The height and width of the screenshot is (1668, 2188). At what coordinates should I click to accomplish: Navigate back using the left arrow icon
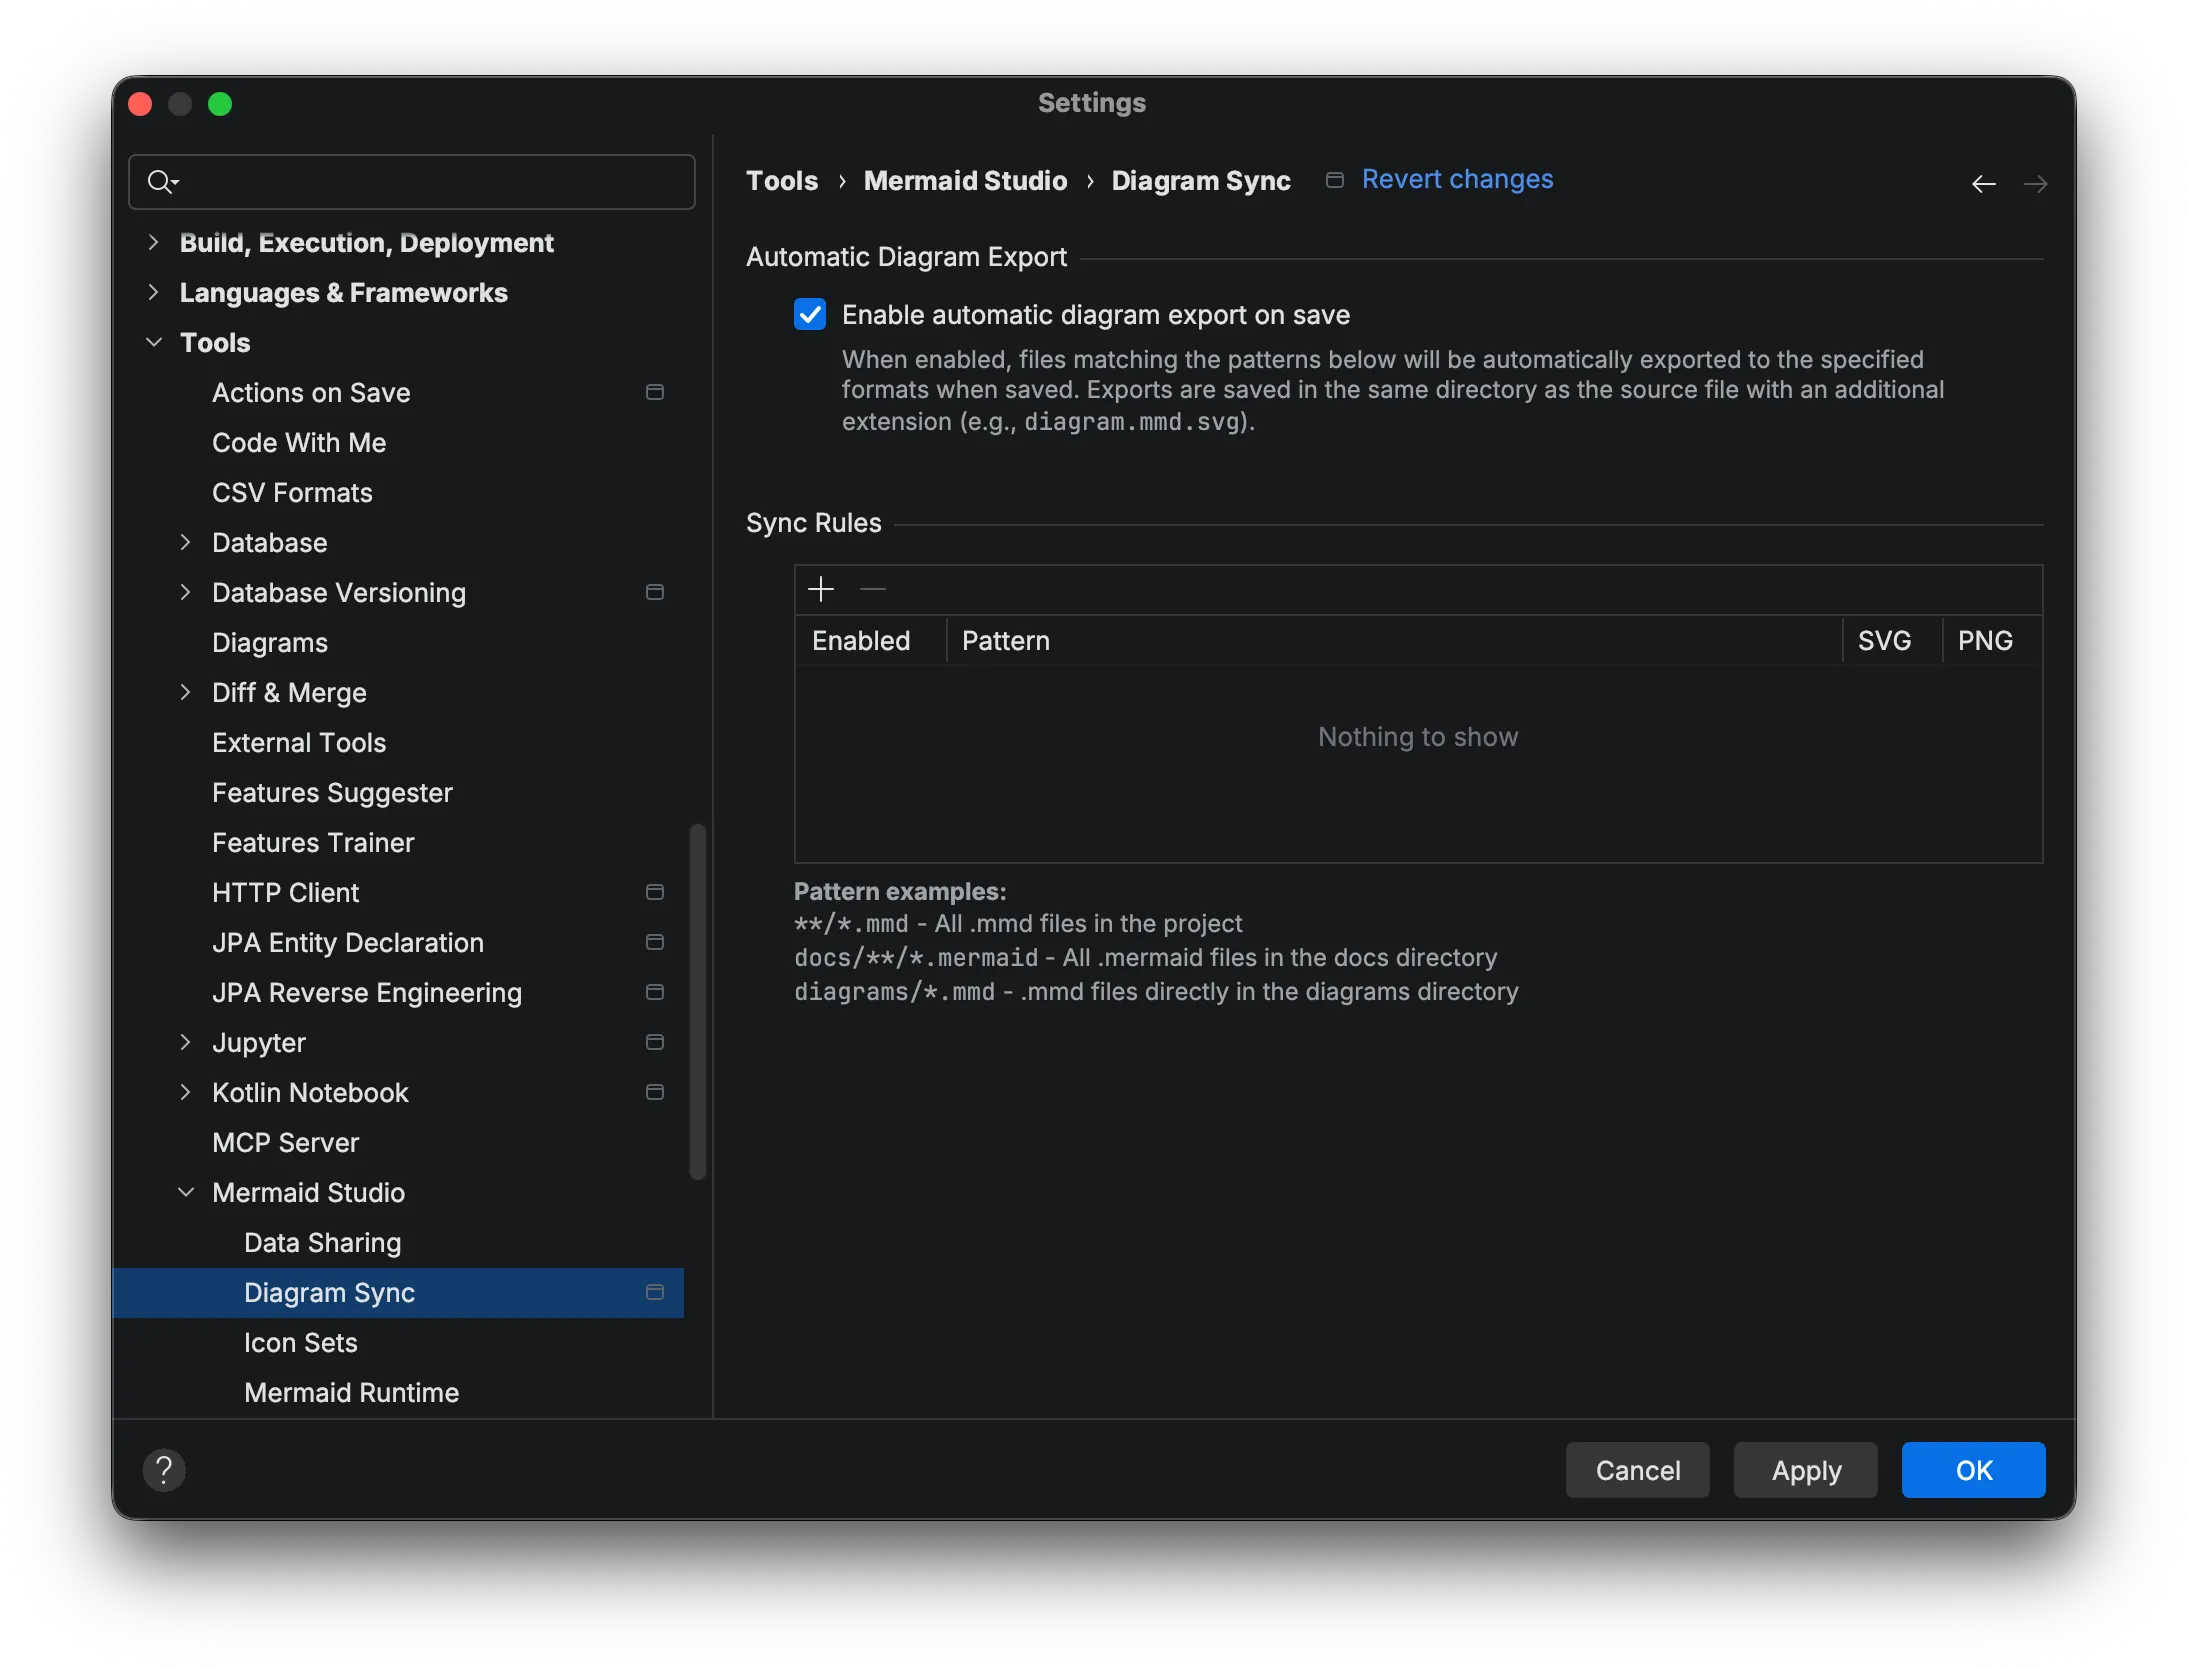pyautogui.click(x=1983, y=183)
